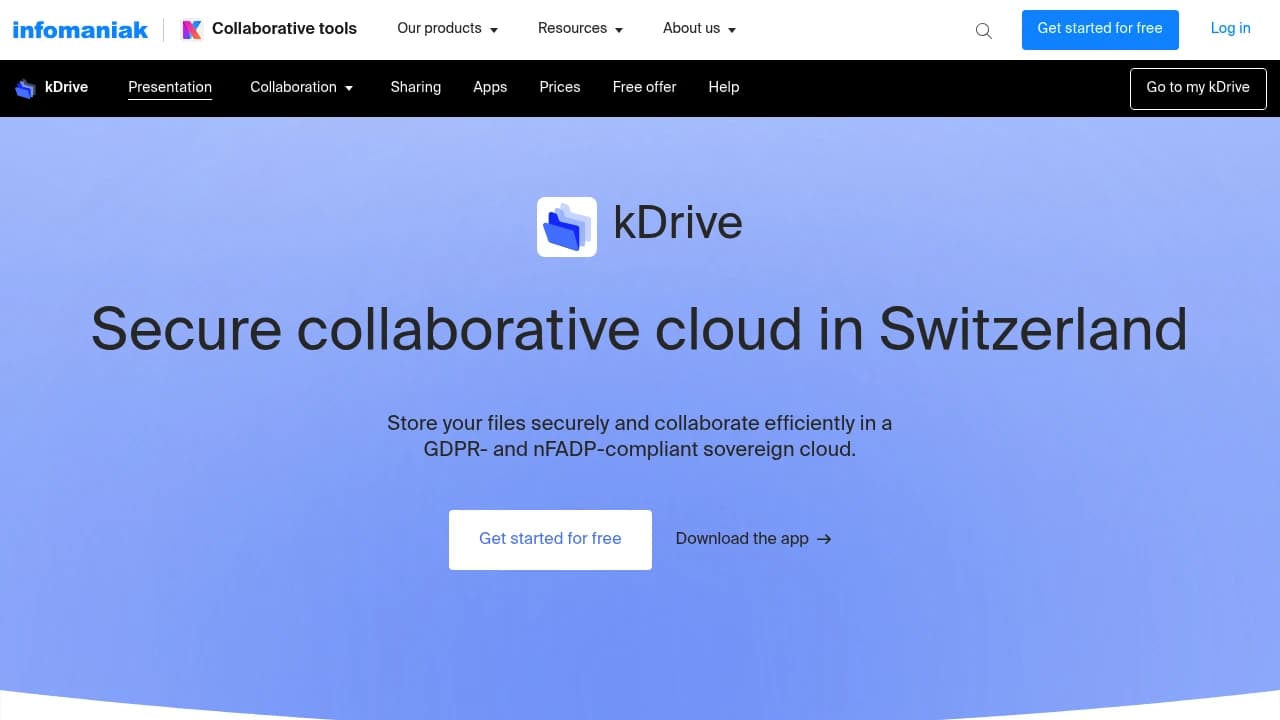Click the arrow beside Download the app
The height and width of the screenshot is (720, 1280).
(824, 539)
